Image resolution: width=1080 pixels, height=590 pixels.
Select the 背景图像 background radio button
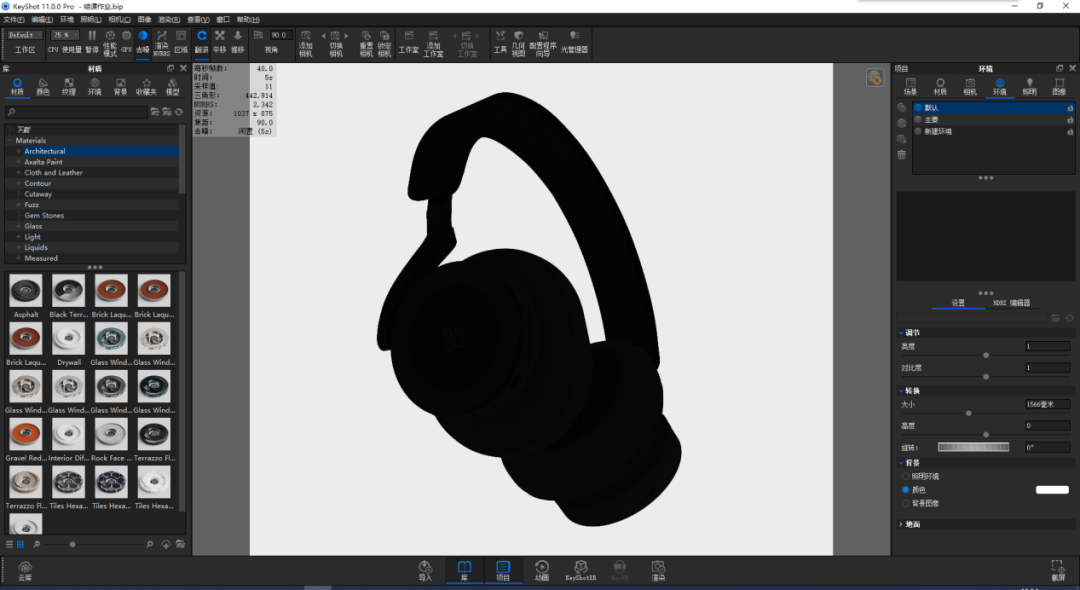point(905,504)
